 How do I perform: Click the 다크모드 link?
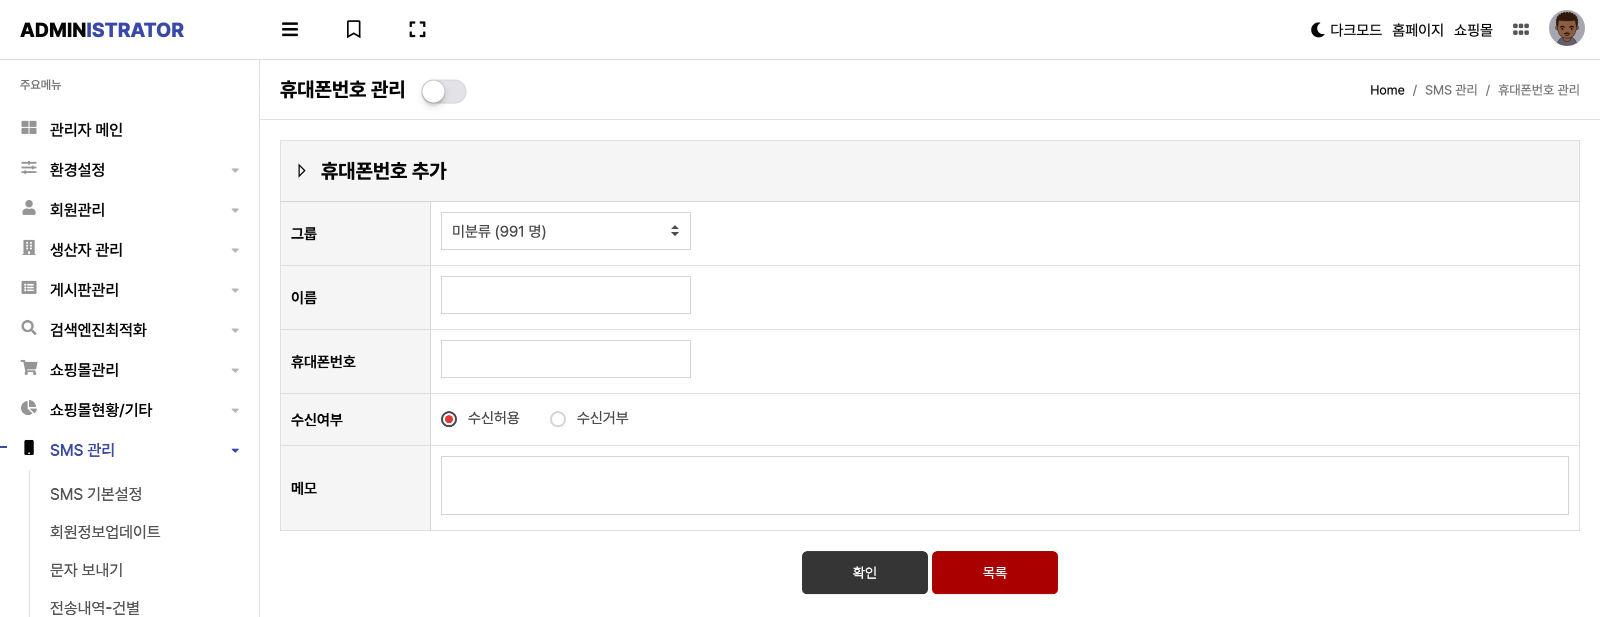point(1356,30)
